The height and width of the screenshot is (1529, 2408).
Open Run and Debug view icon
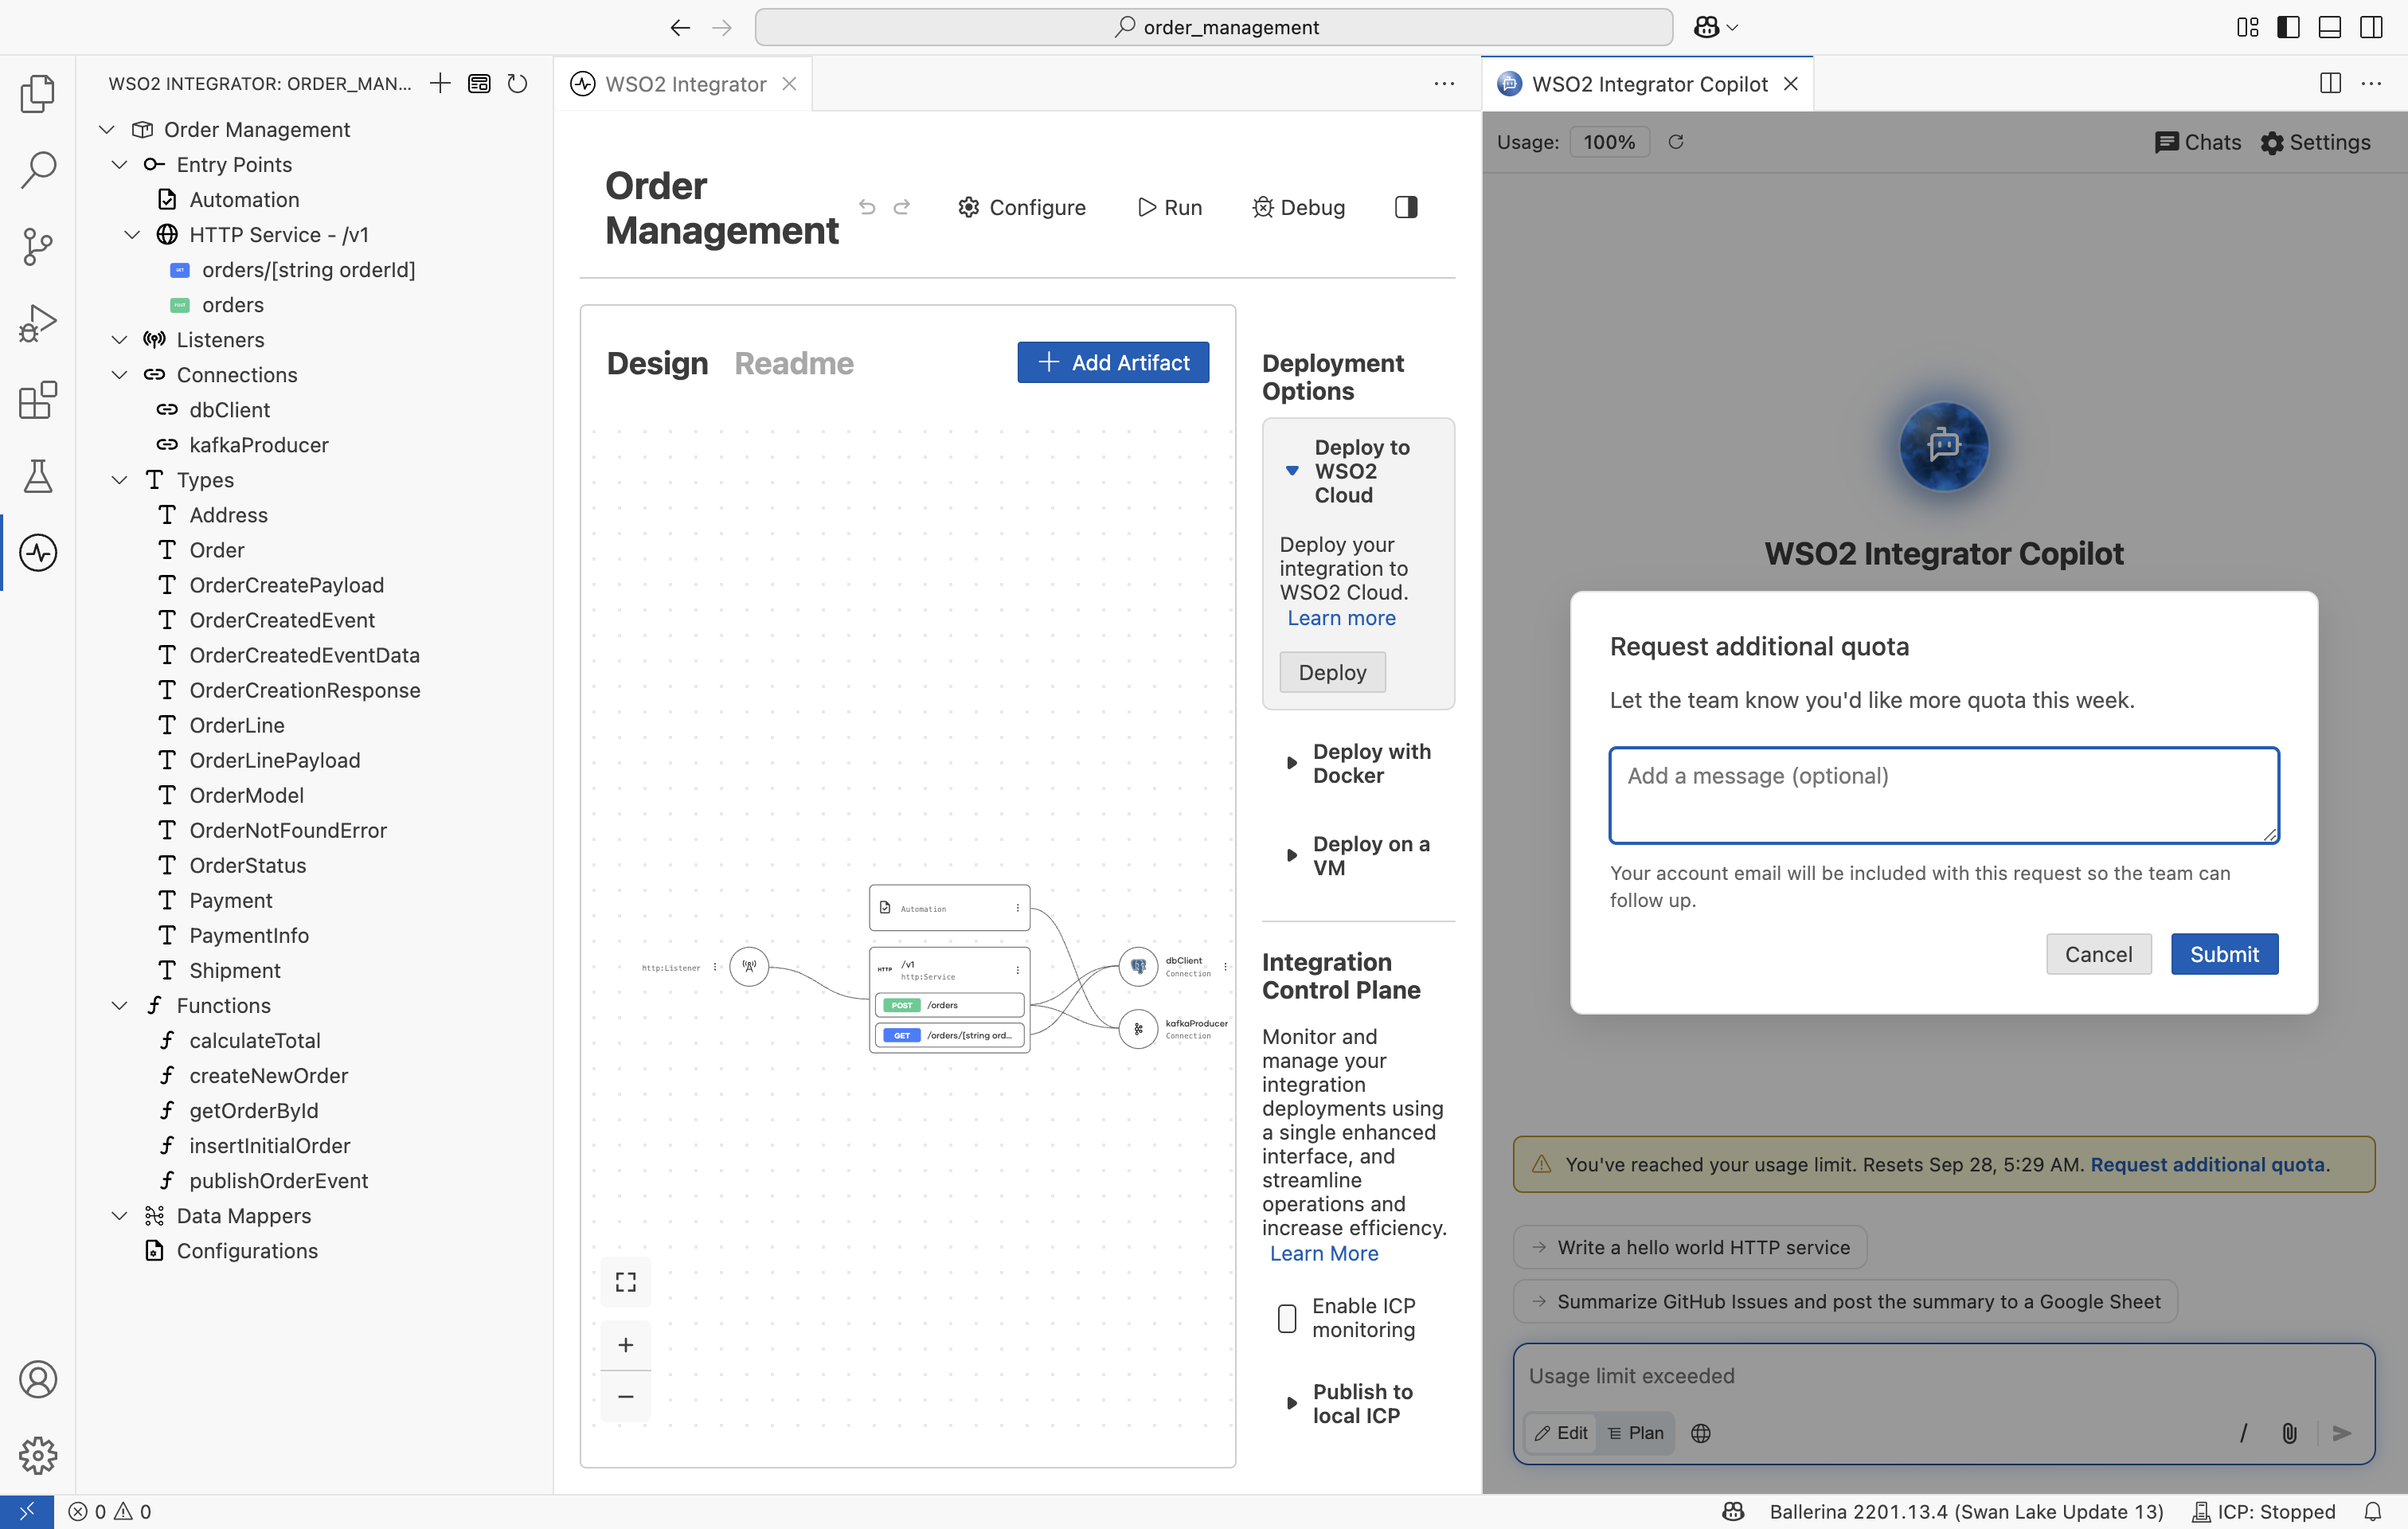pyautogui.click(x=38, y=323)
